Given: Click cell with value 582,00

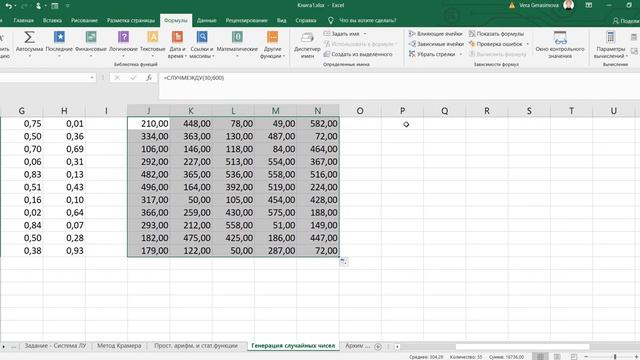Looking at the screenshot, I should coord(318,123).
